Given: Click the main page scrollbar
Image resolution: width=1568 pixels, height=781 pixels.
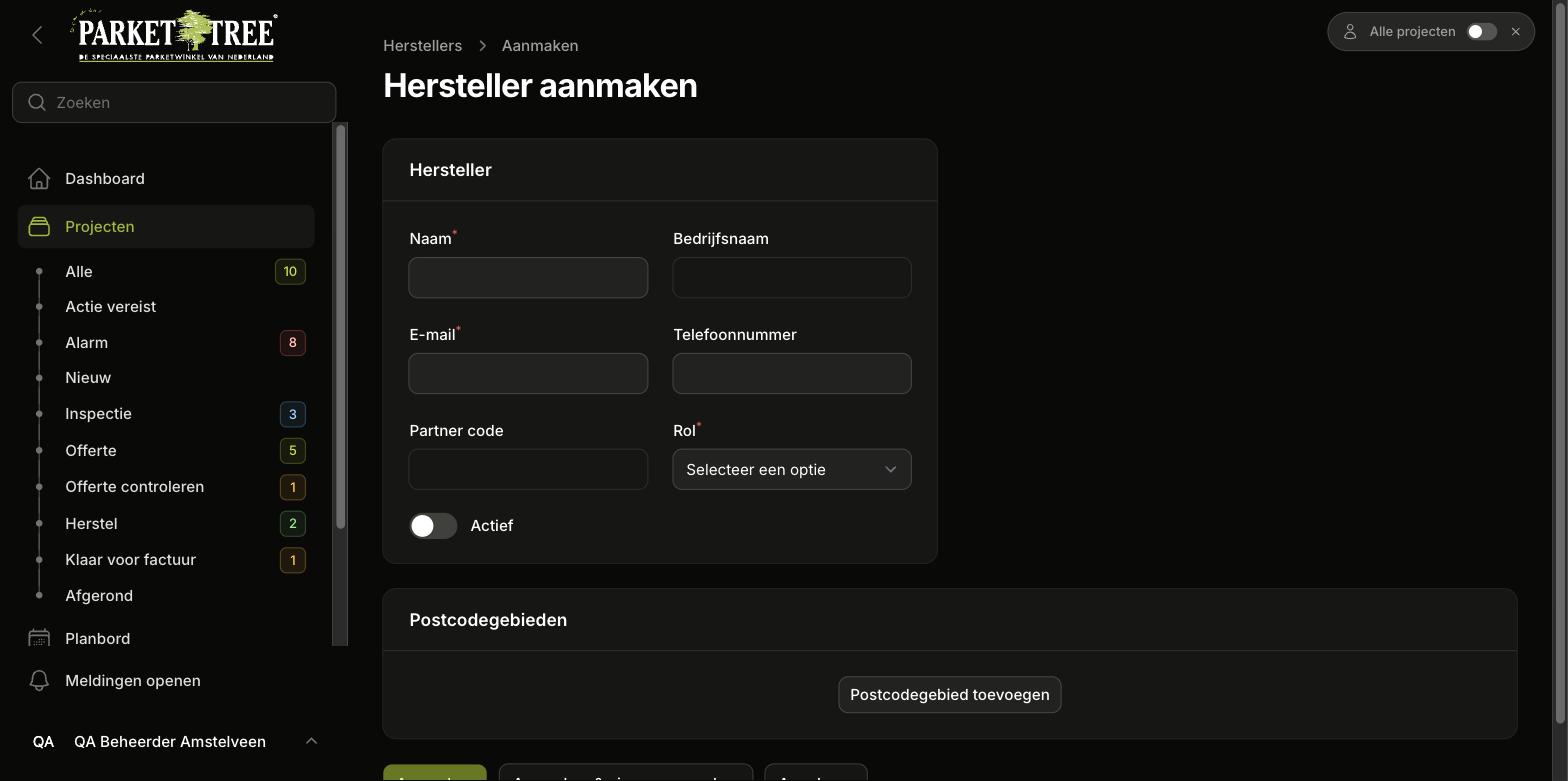Looking at the screenshot, I should tap(1561, 362).
